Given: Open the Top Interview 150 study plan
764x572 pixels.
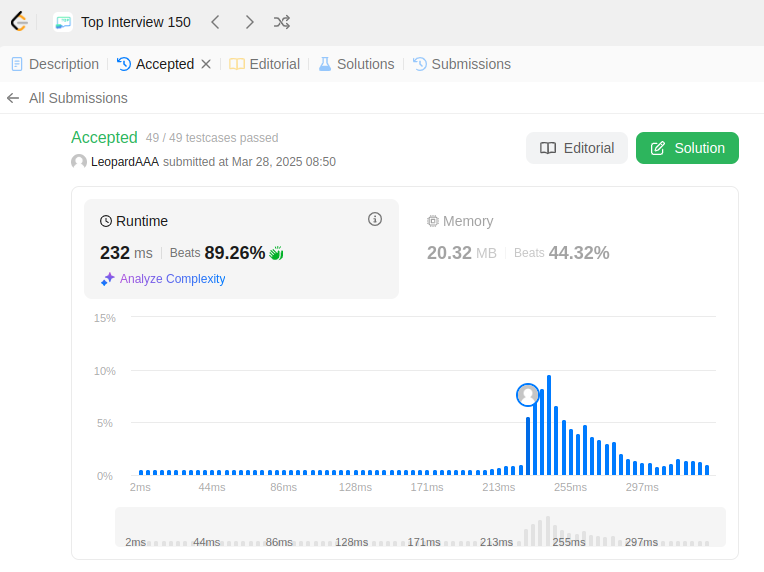Looking at the screenshot, I should tap(135, 22).
